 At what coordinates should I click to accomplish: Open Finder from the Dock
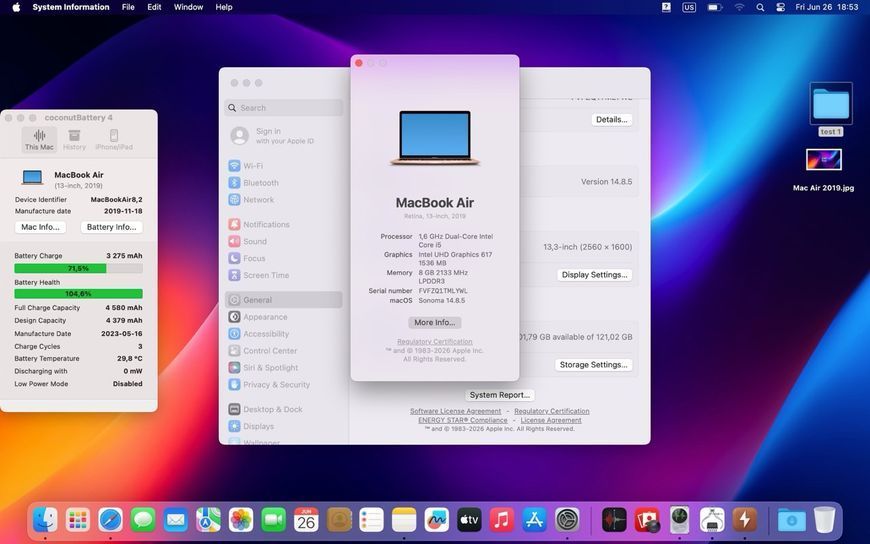point(45,520)
